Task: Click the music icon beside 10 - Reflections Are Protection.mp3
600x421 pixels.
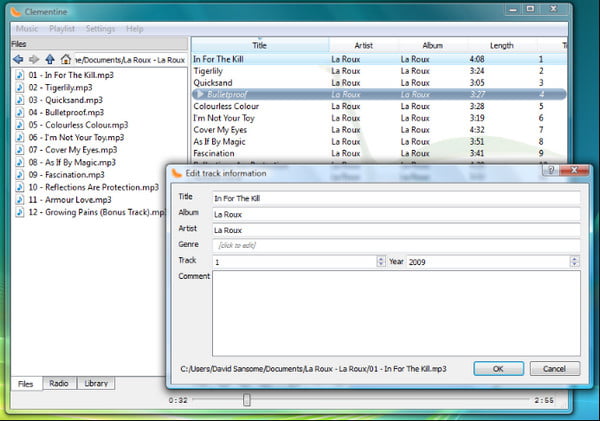Action: click(20, 187)
